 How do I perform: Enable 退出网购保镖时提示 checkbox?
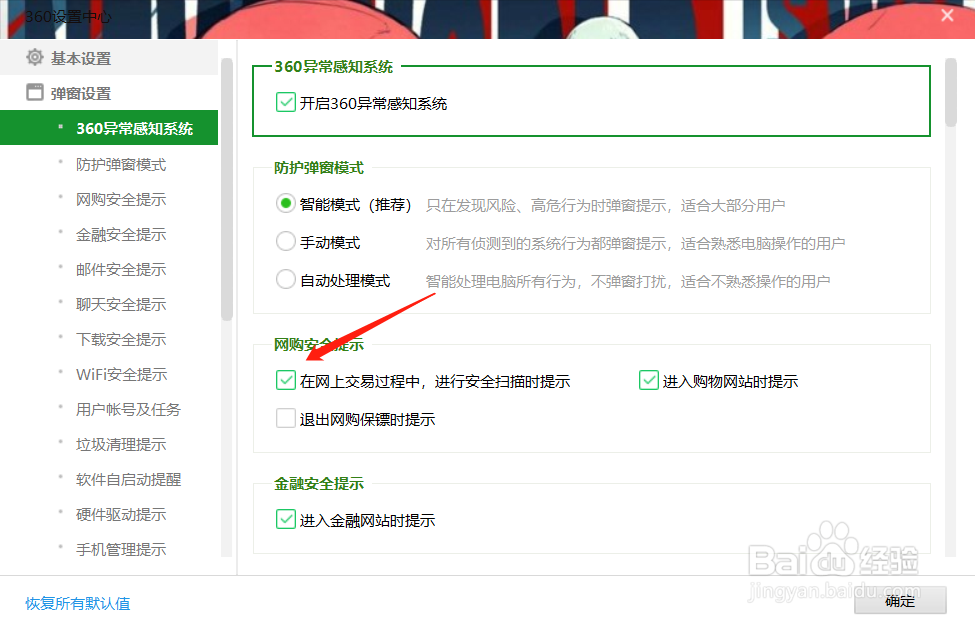[285, 418]
